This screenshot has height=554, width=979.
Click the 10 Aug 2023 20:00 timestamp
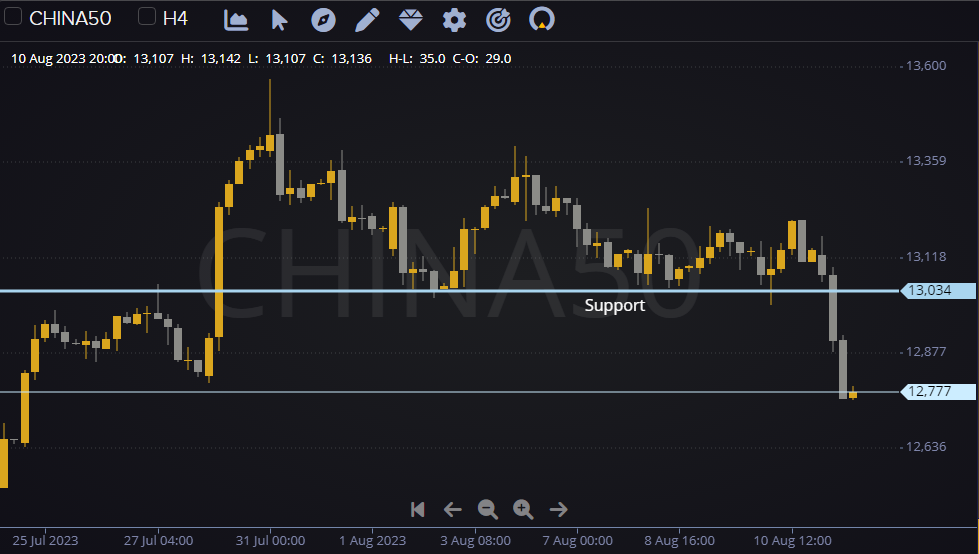point(66,59)
